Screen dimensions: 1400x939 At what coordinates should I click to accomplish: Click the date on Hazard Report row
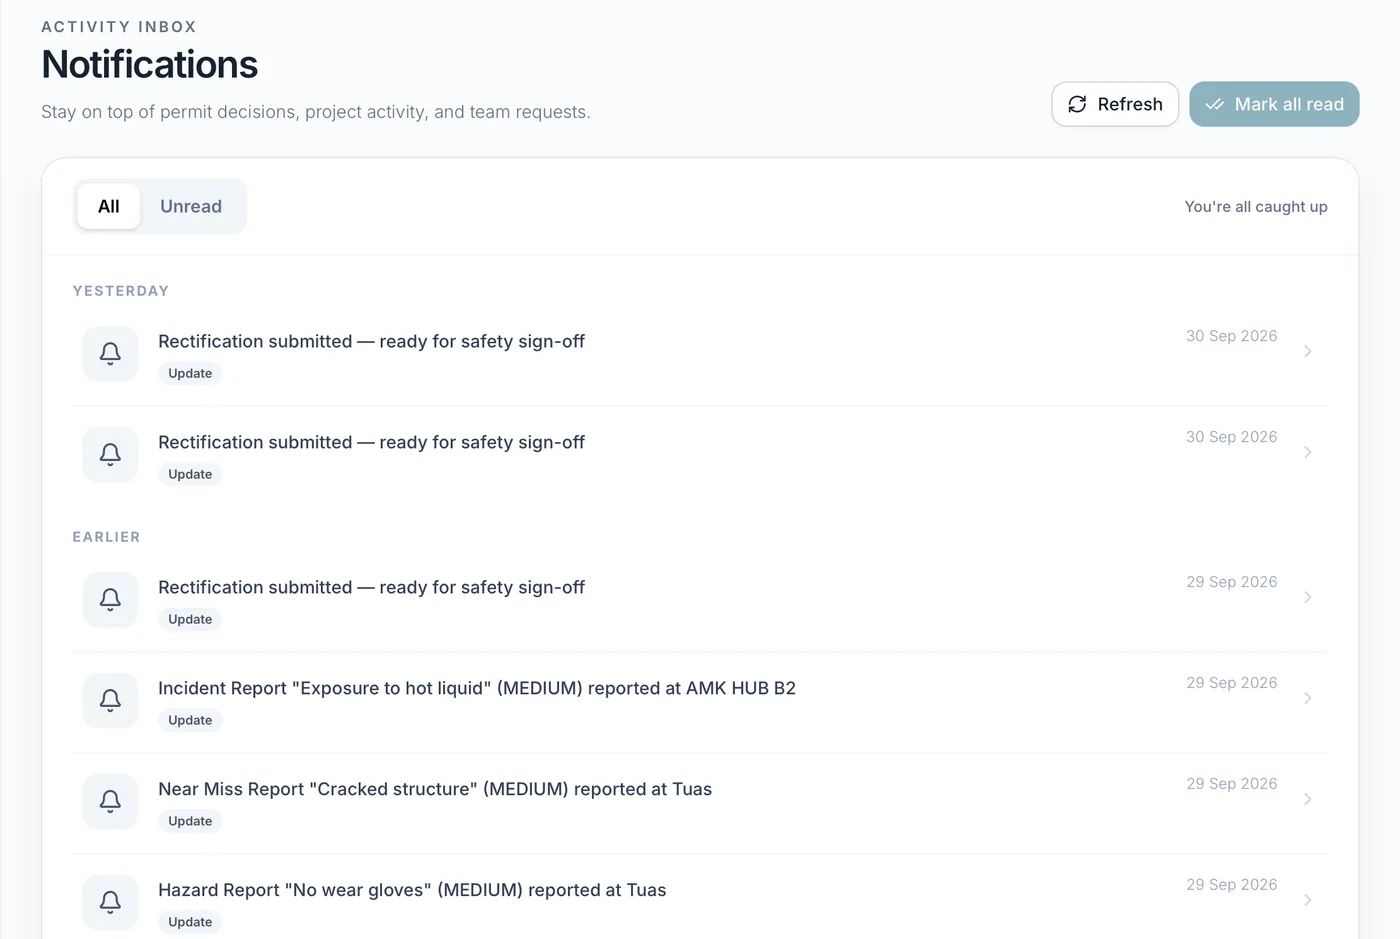1232,884
